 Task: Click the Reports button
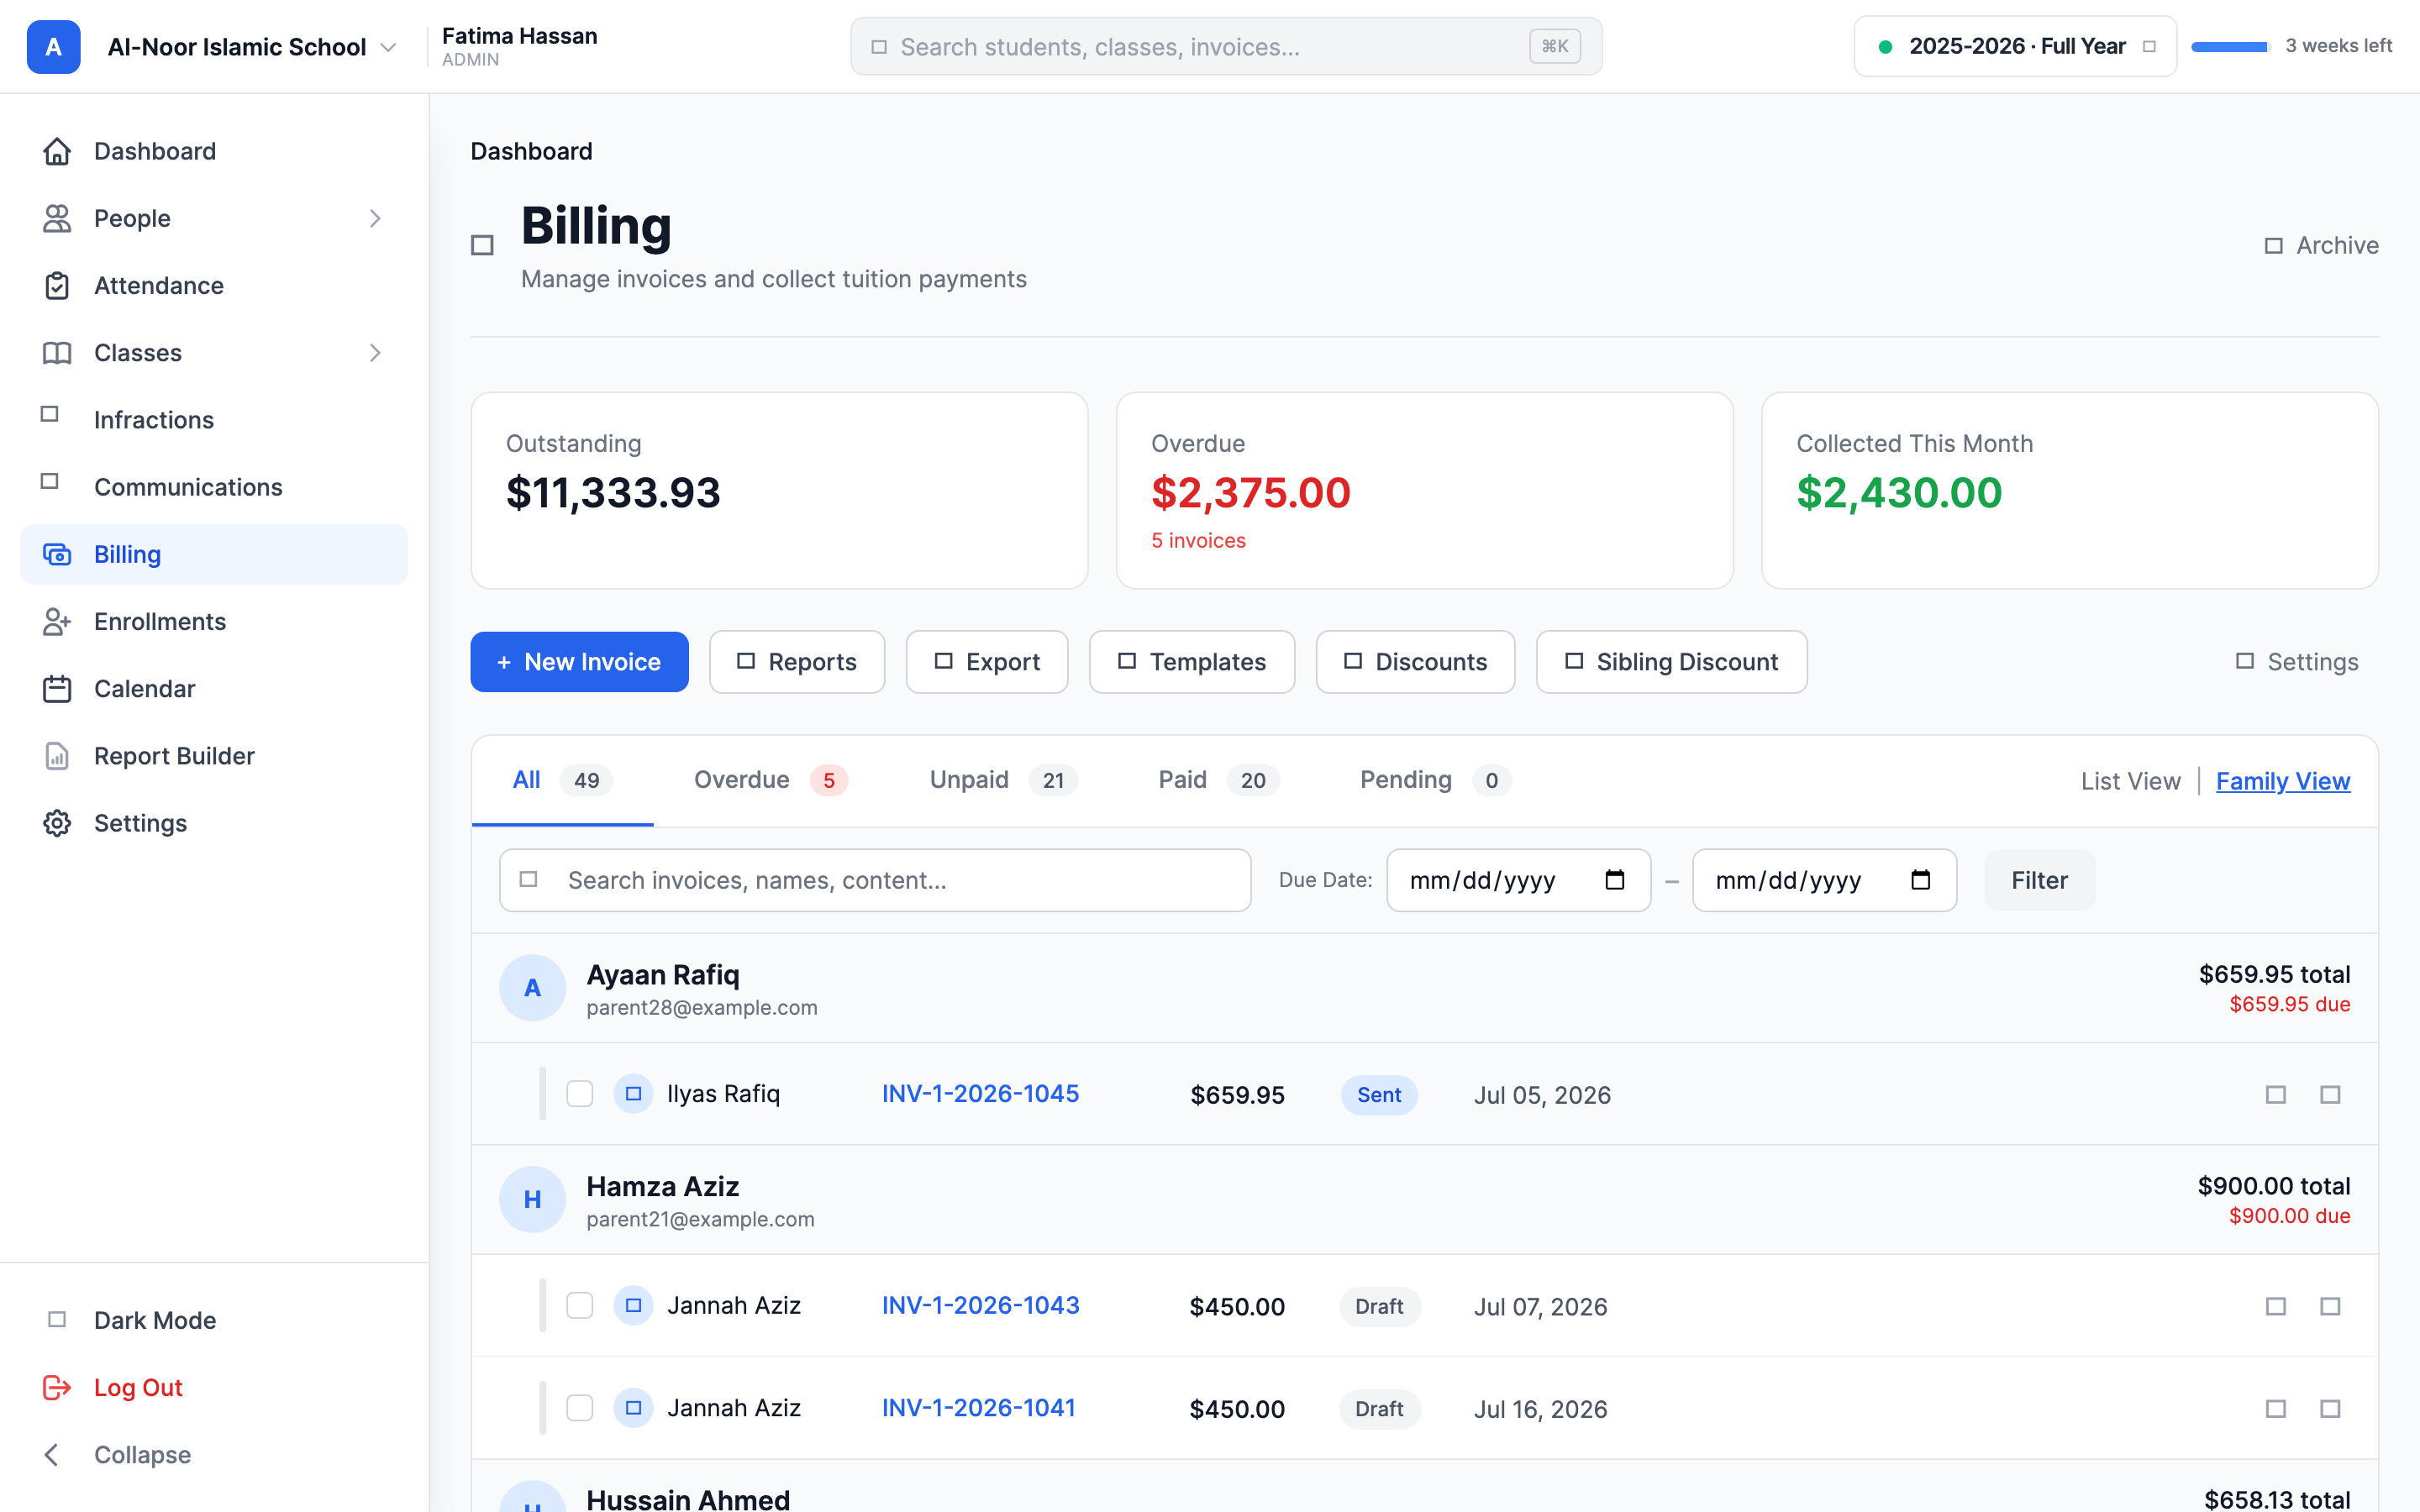pyautogui.click(x=797, y=662)
